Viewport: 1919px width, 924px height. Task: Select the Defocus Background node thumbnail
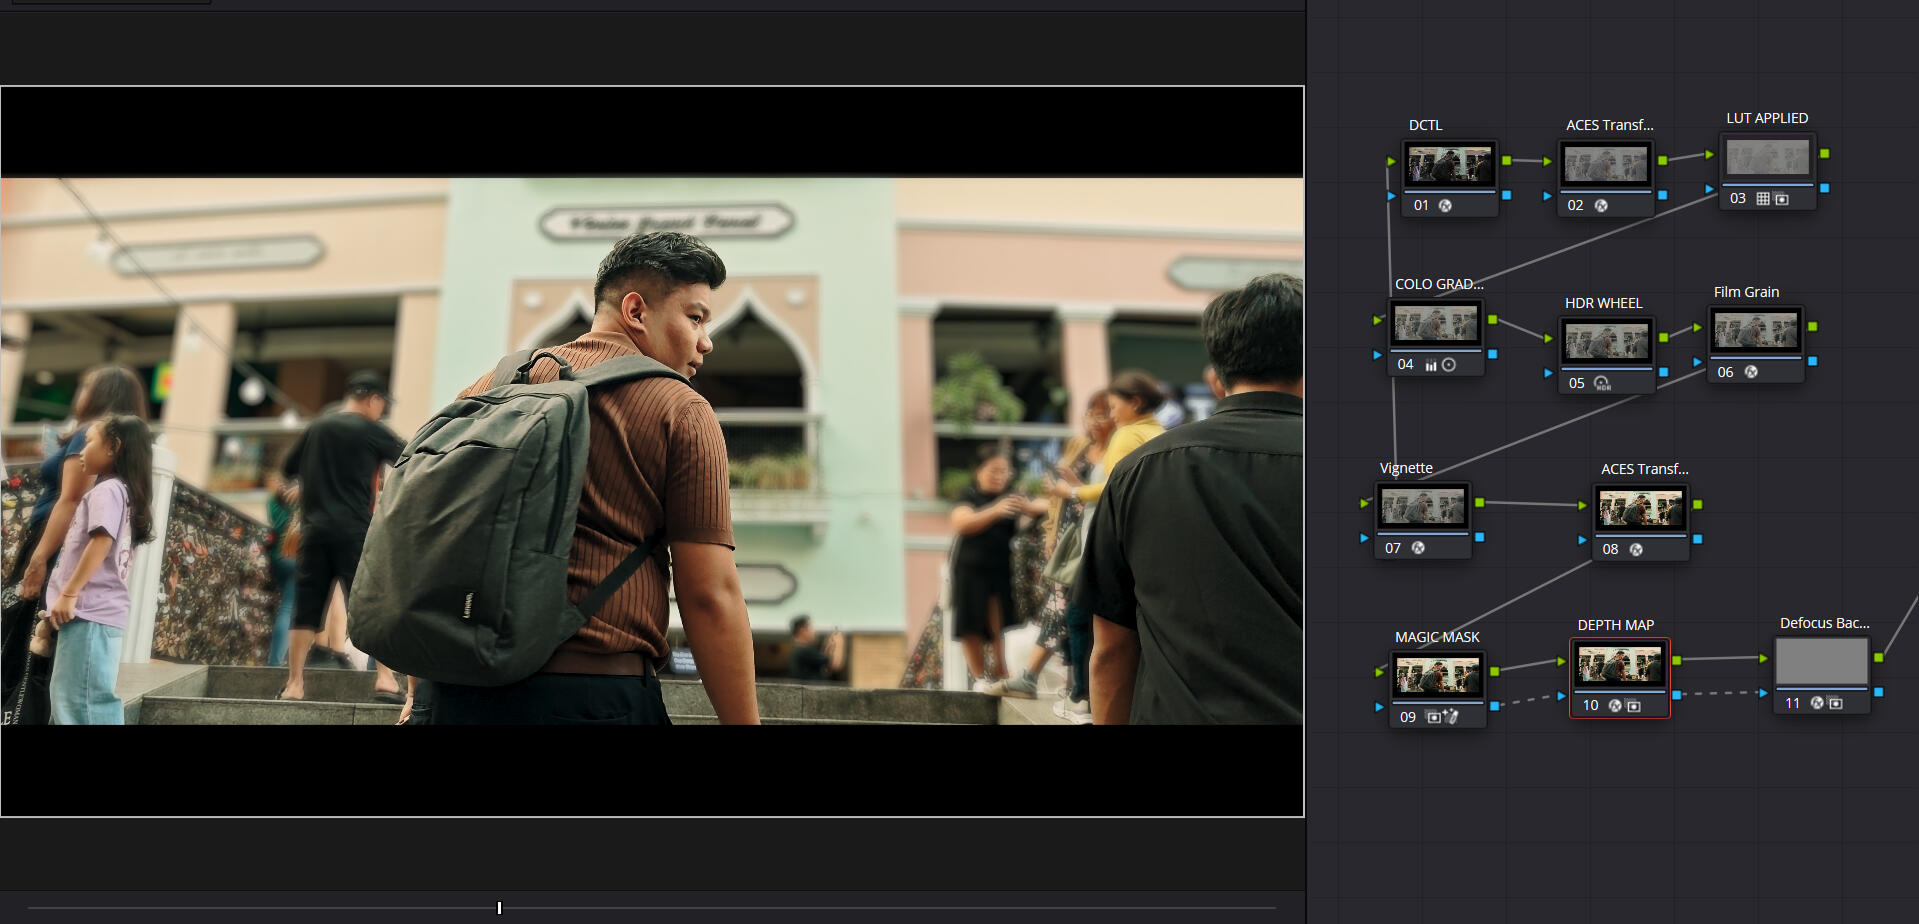pyautogui.click(x=1820, y=660)
